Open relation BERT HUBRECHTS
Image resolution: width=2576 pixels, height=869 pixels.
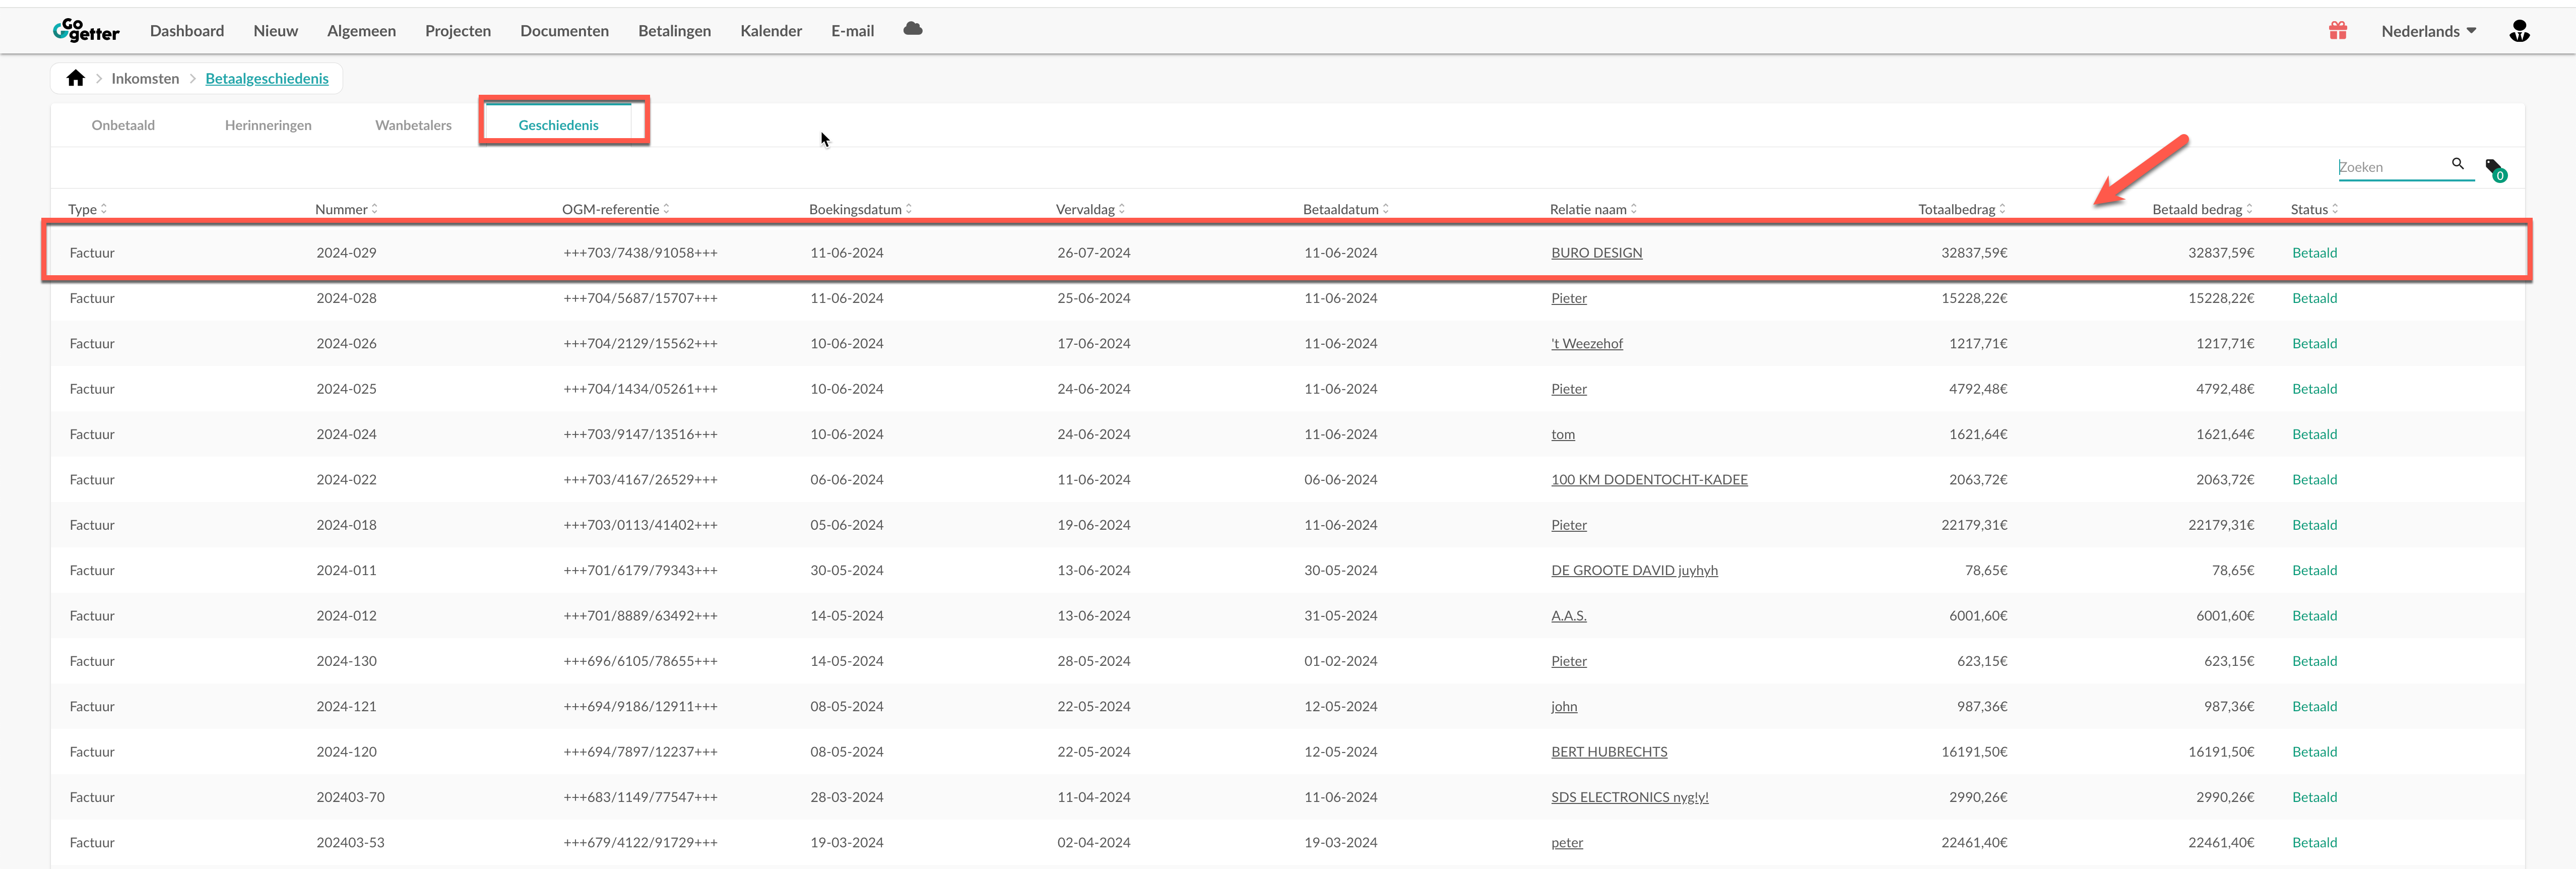tap(1609, 752)
